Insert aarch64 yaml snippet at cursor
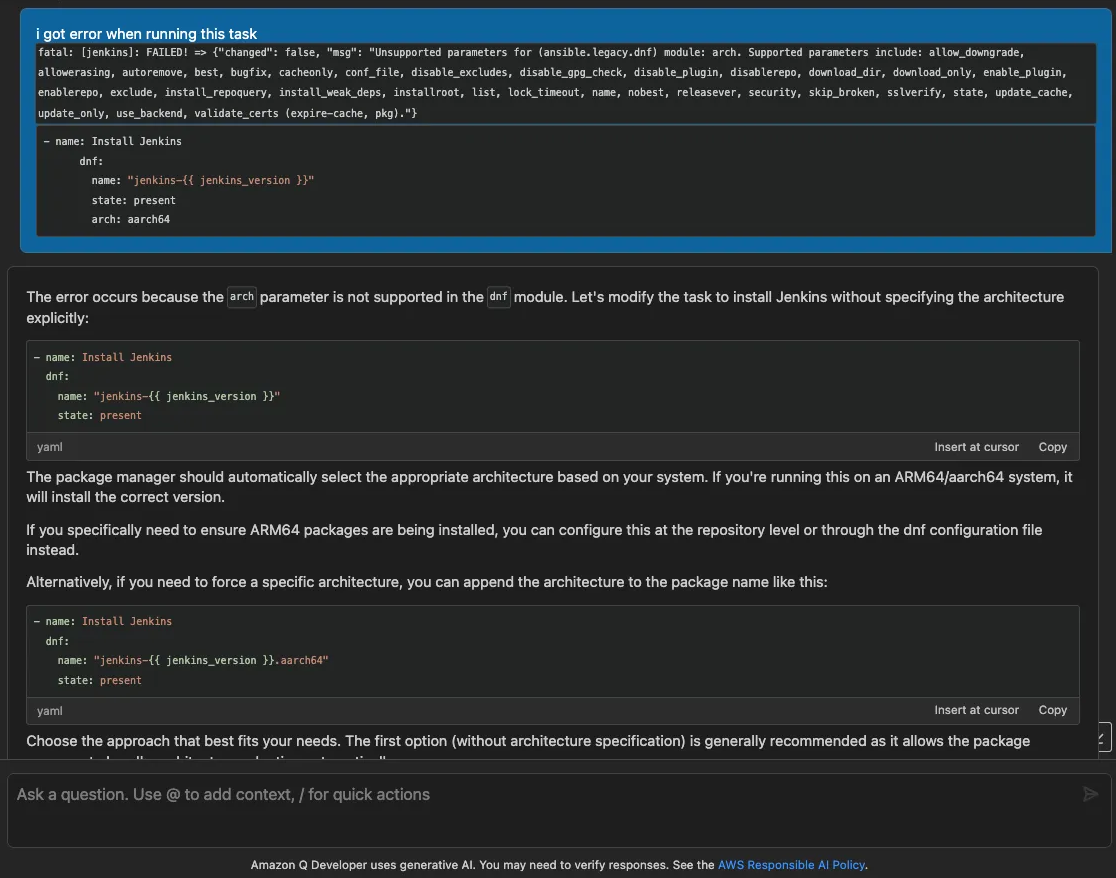 tap(976, 710)
